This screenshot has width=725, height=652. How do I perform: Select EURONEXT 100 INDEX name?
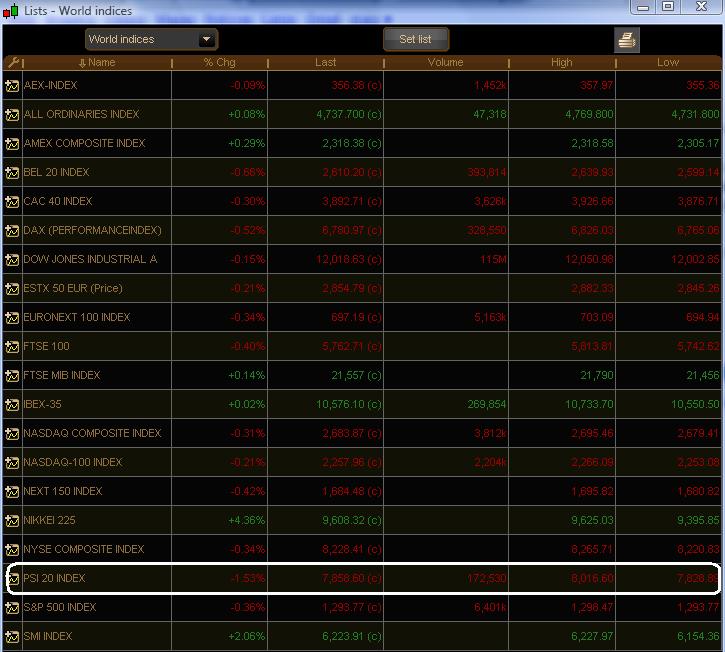click(x=77, y=318)
